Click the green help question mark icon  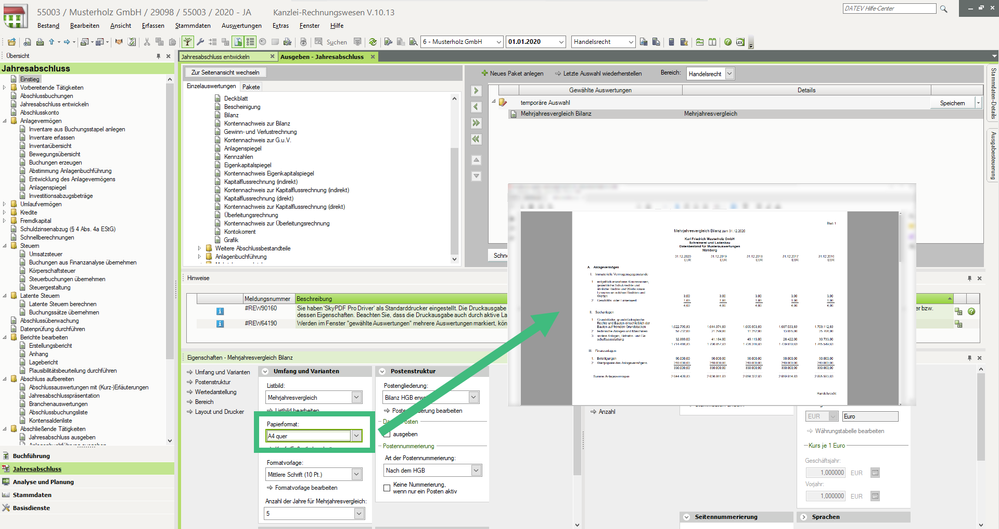728,42
